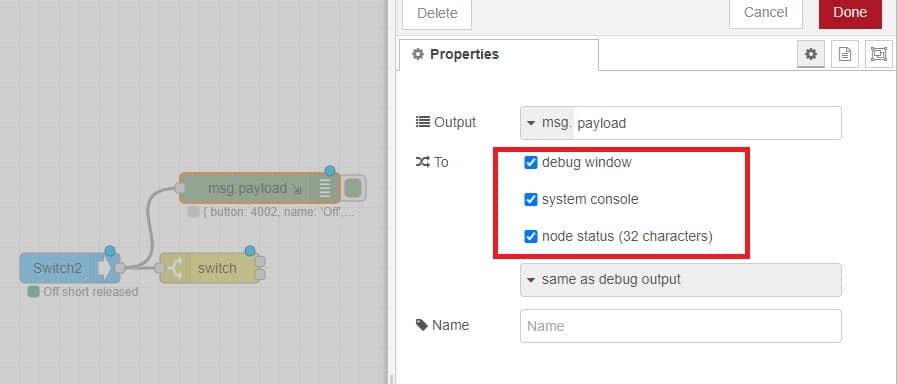
Task: Select the msg.payload debug node
Action: tap(260, 188)
